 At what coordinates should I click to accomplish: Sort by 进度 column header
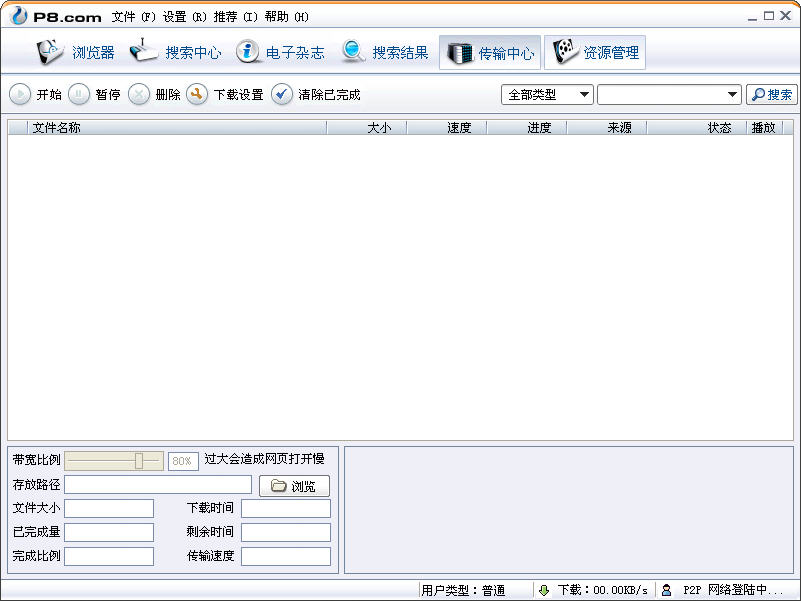click(x=527, y=127)
